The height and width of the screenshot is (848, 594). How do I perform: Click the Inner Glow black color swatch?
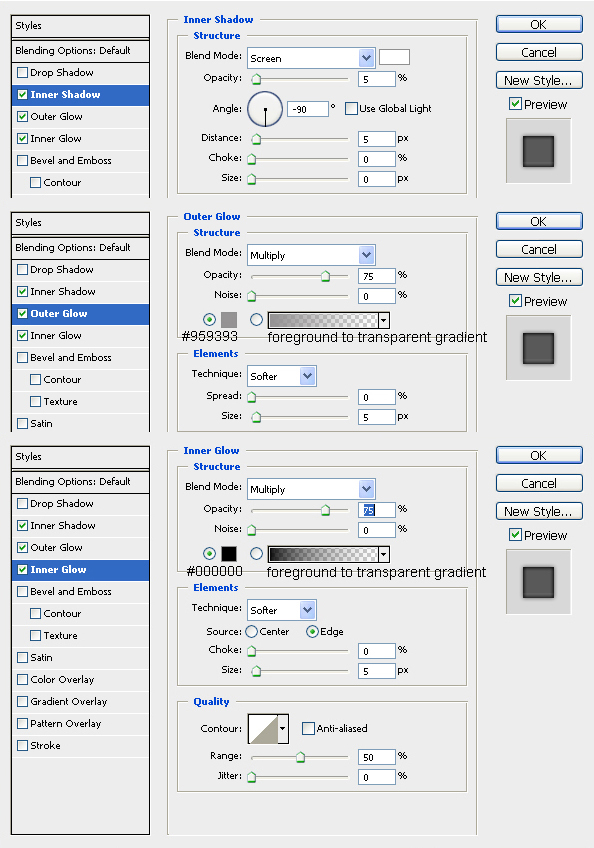[x=229, y=554]
